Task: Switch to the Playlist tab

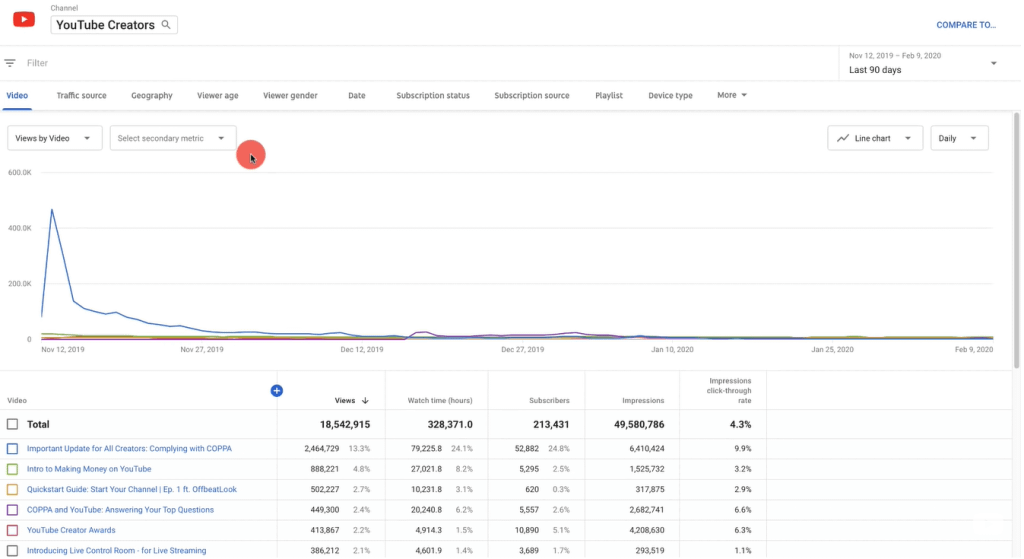Action: (x=609, y=95)
